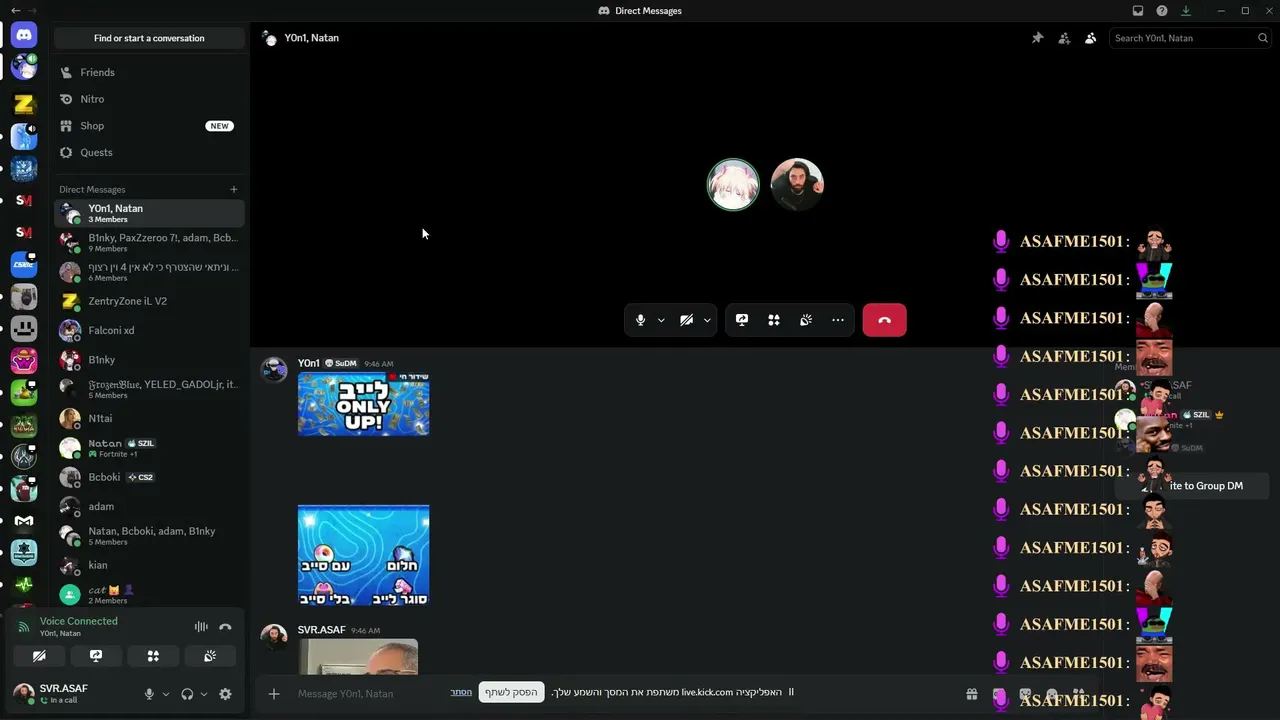
Task: Open the kian direct message
Action: pyautogui.click(x=149, y=565)
